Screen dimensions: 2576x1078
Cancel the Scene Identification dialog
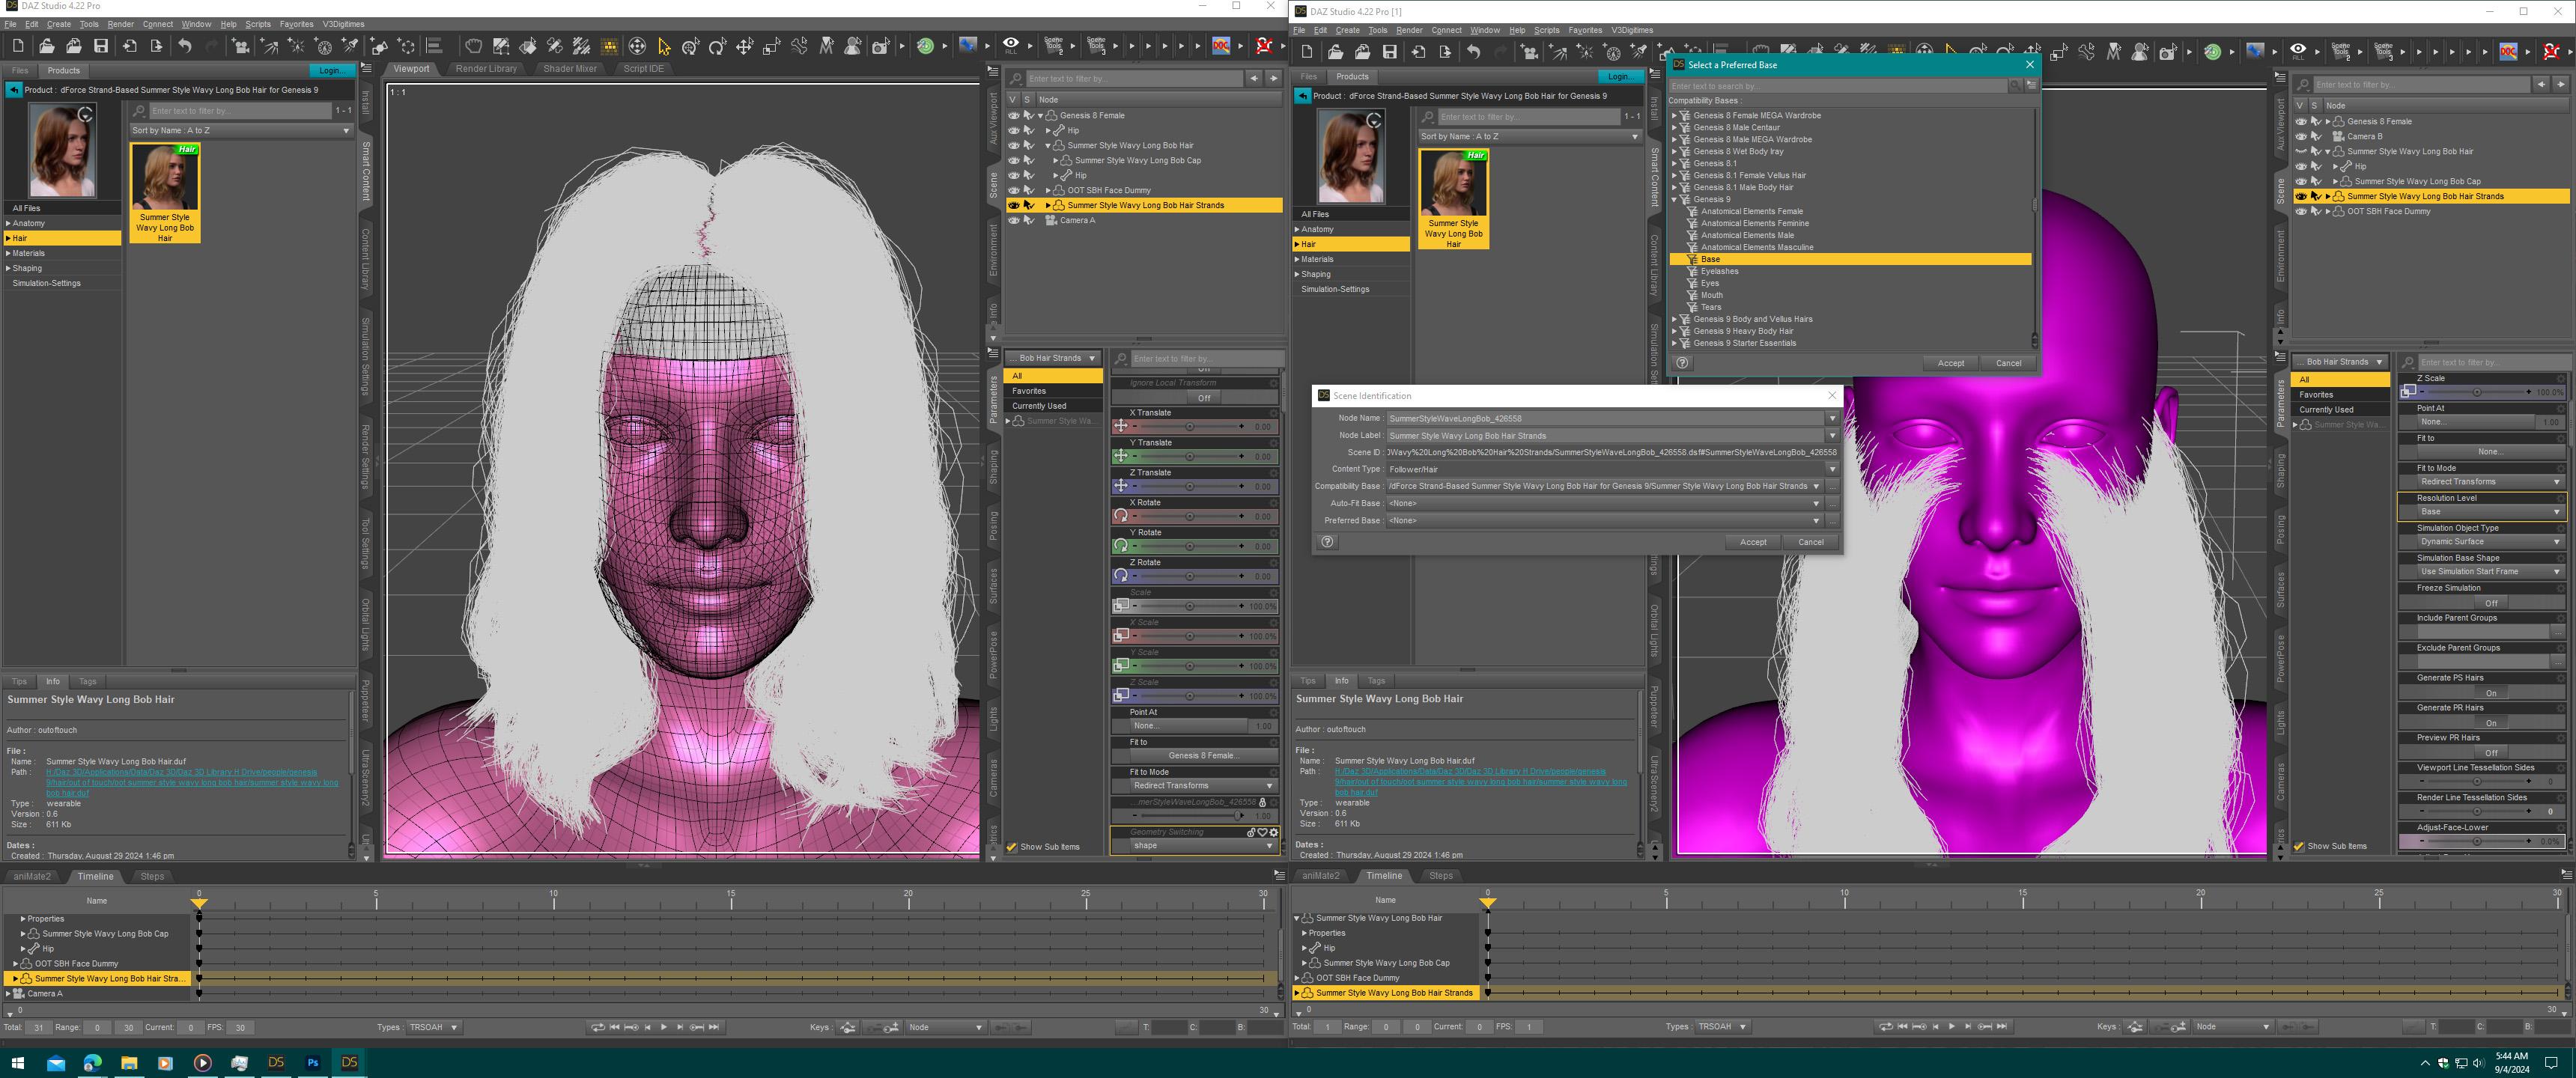click(x=1810, y=542)
